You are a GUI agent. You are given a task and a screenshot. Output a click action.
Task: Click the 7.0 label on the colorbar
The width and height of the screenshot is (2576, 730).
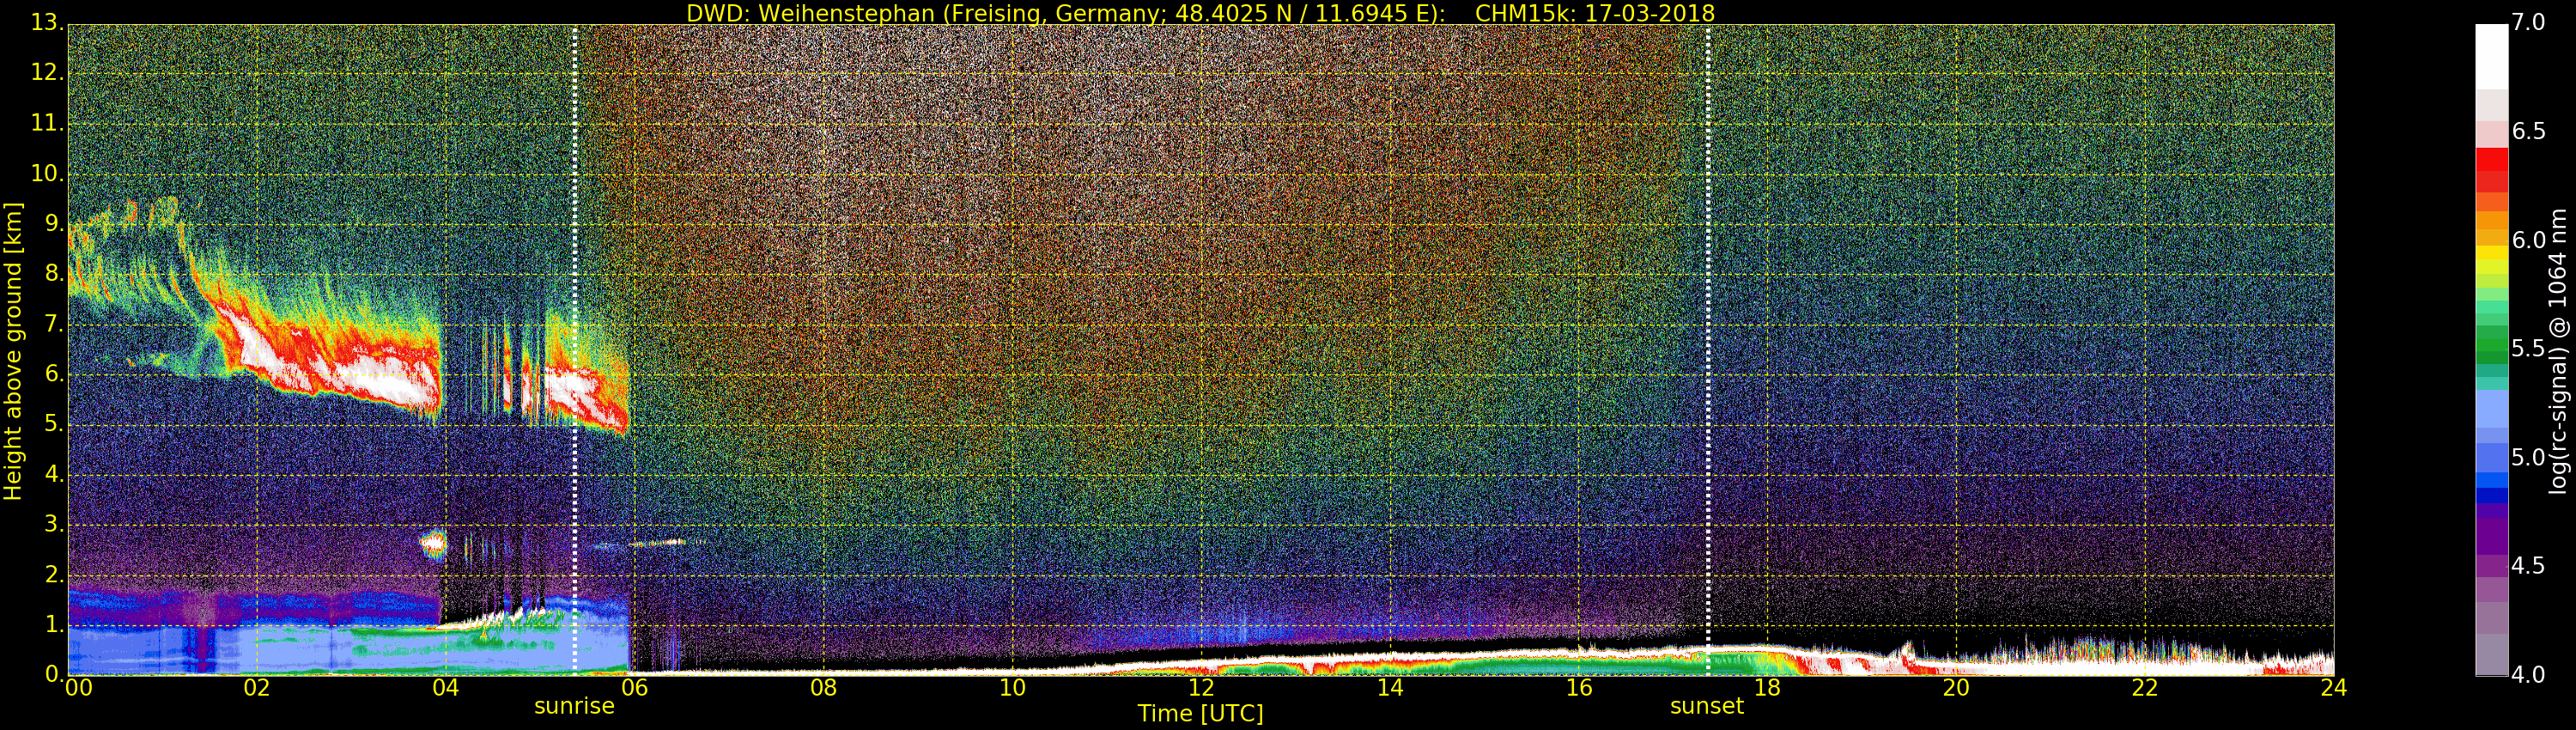coord(2529,23)
